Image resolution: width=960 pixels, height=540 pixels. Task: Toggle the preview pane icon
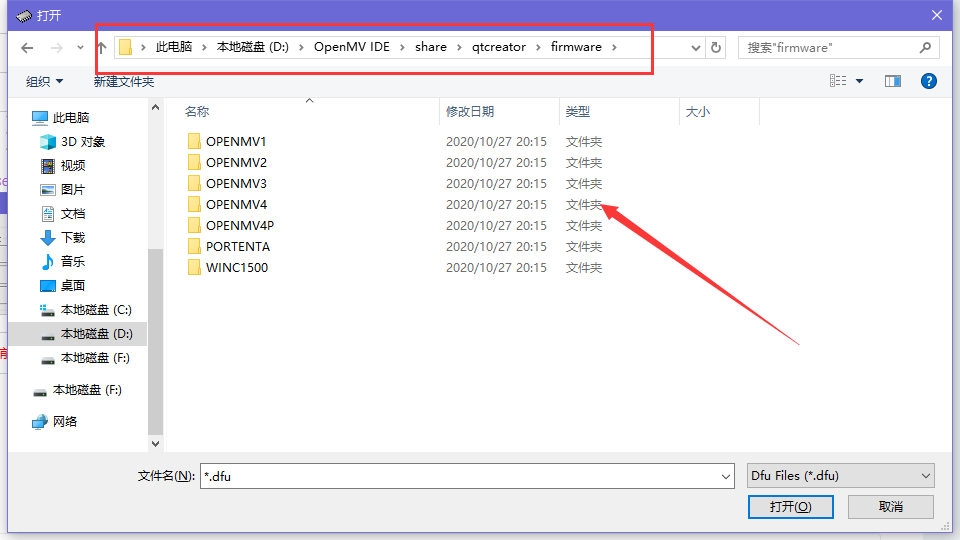pos(893,81)
